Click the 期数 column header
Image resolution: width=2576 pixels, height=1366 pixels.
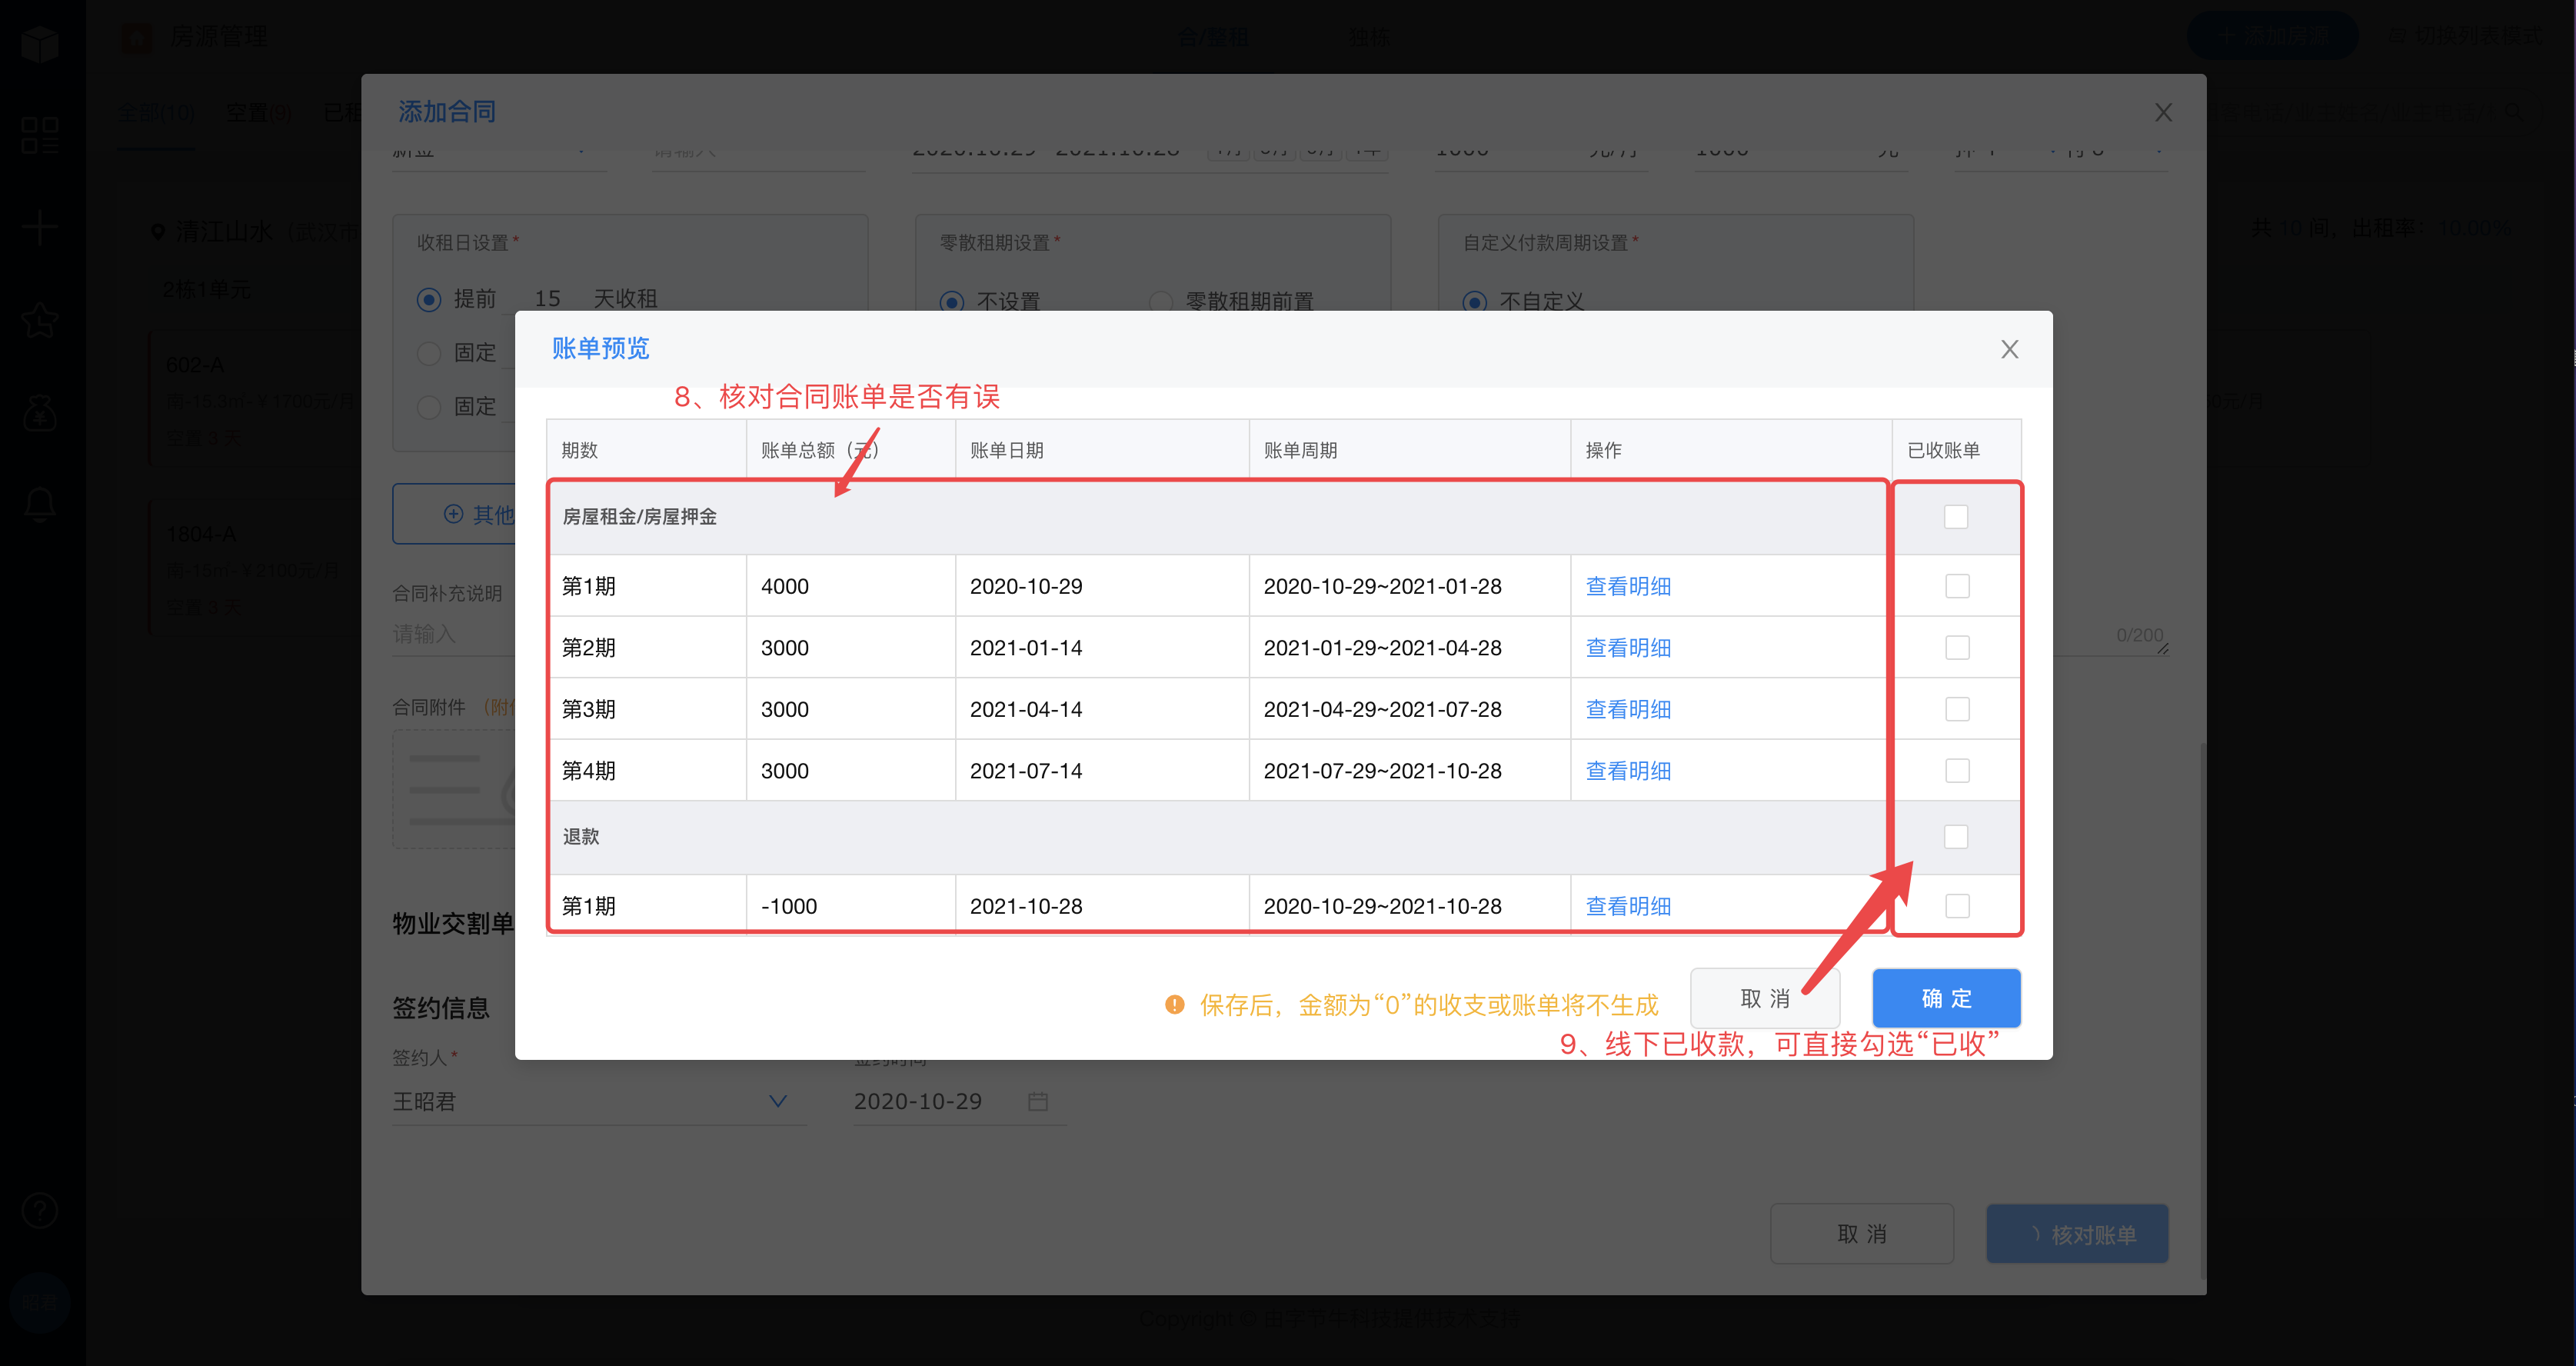point(646,450)
